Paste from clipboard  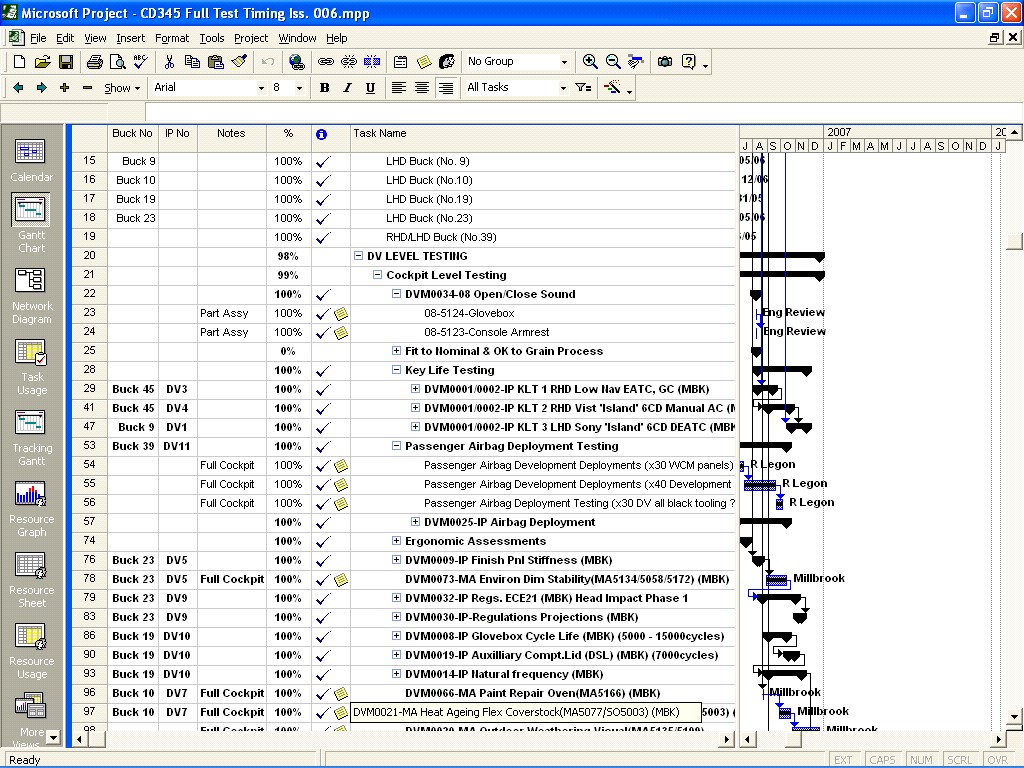[x=216, y=61]
